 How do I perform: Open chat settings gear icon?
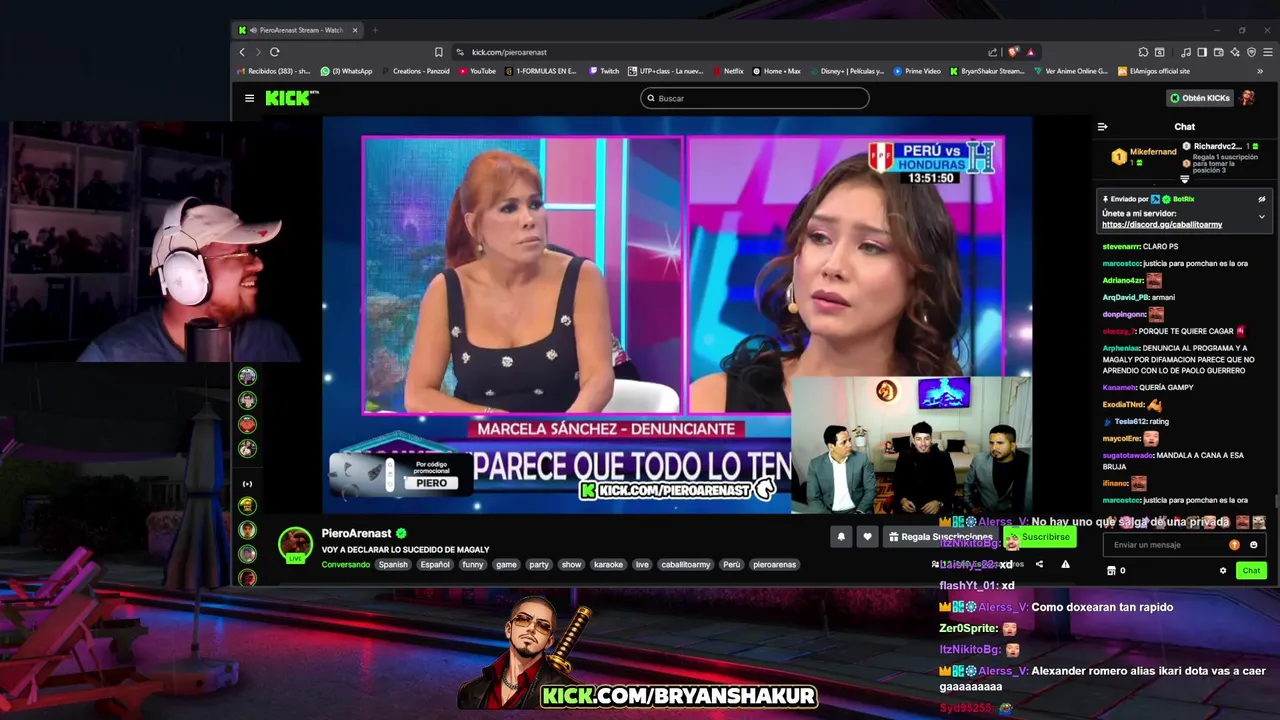pos(1223,571)
